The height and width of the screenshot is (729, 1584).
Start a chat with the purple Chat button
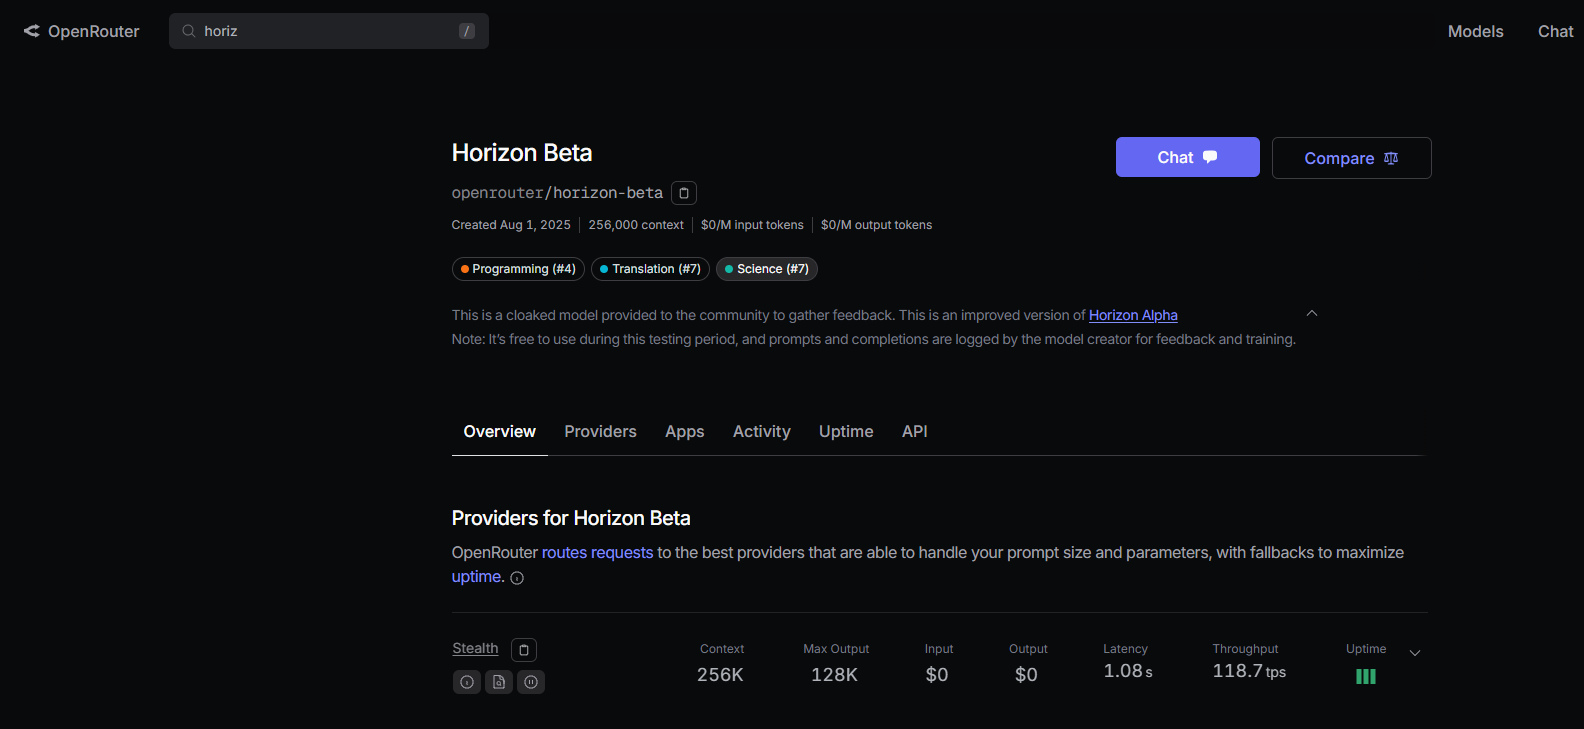point(1187,157)
